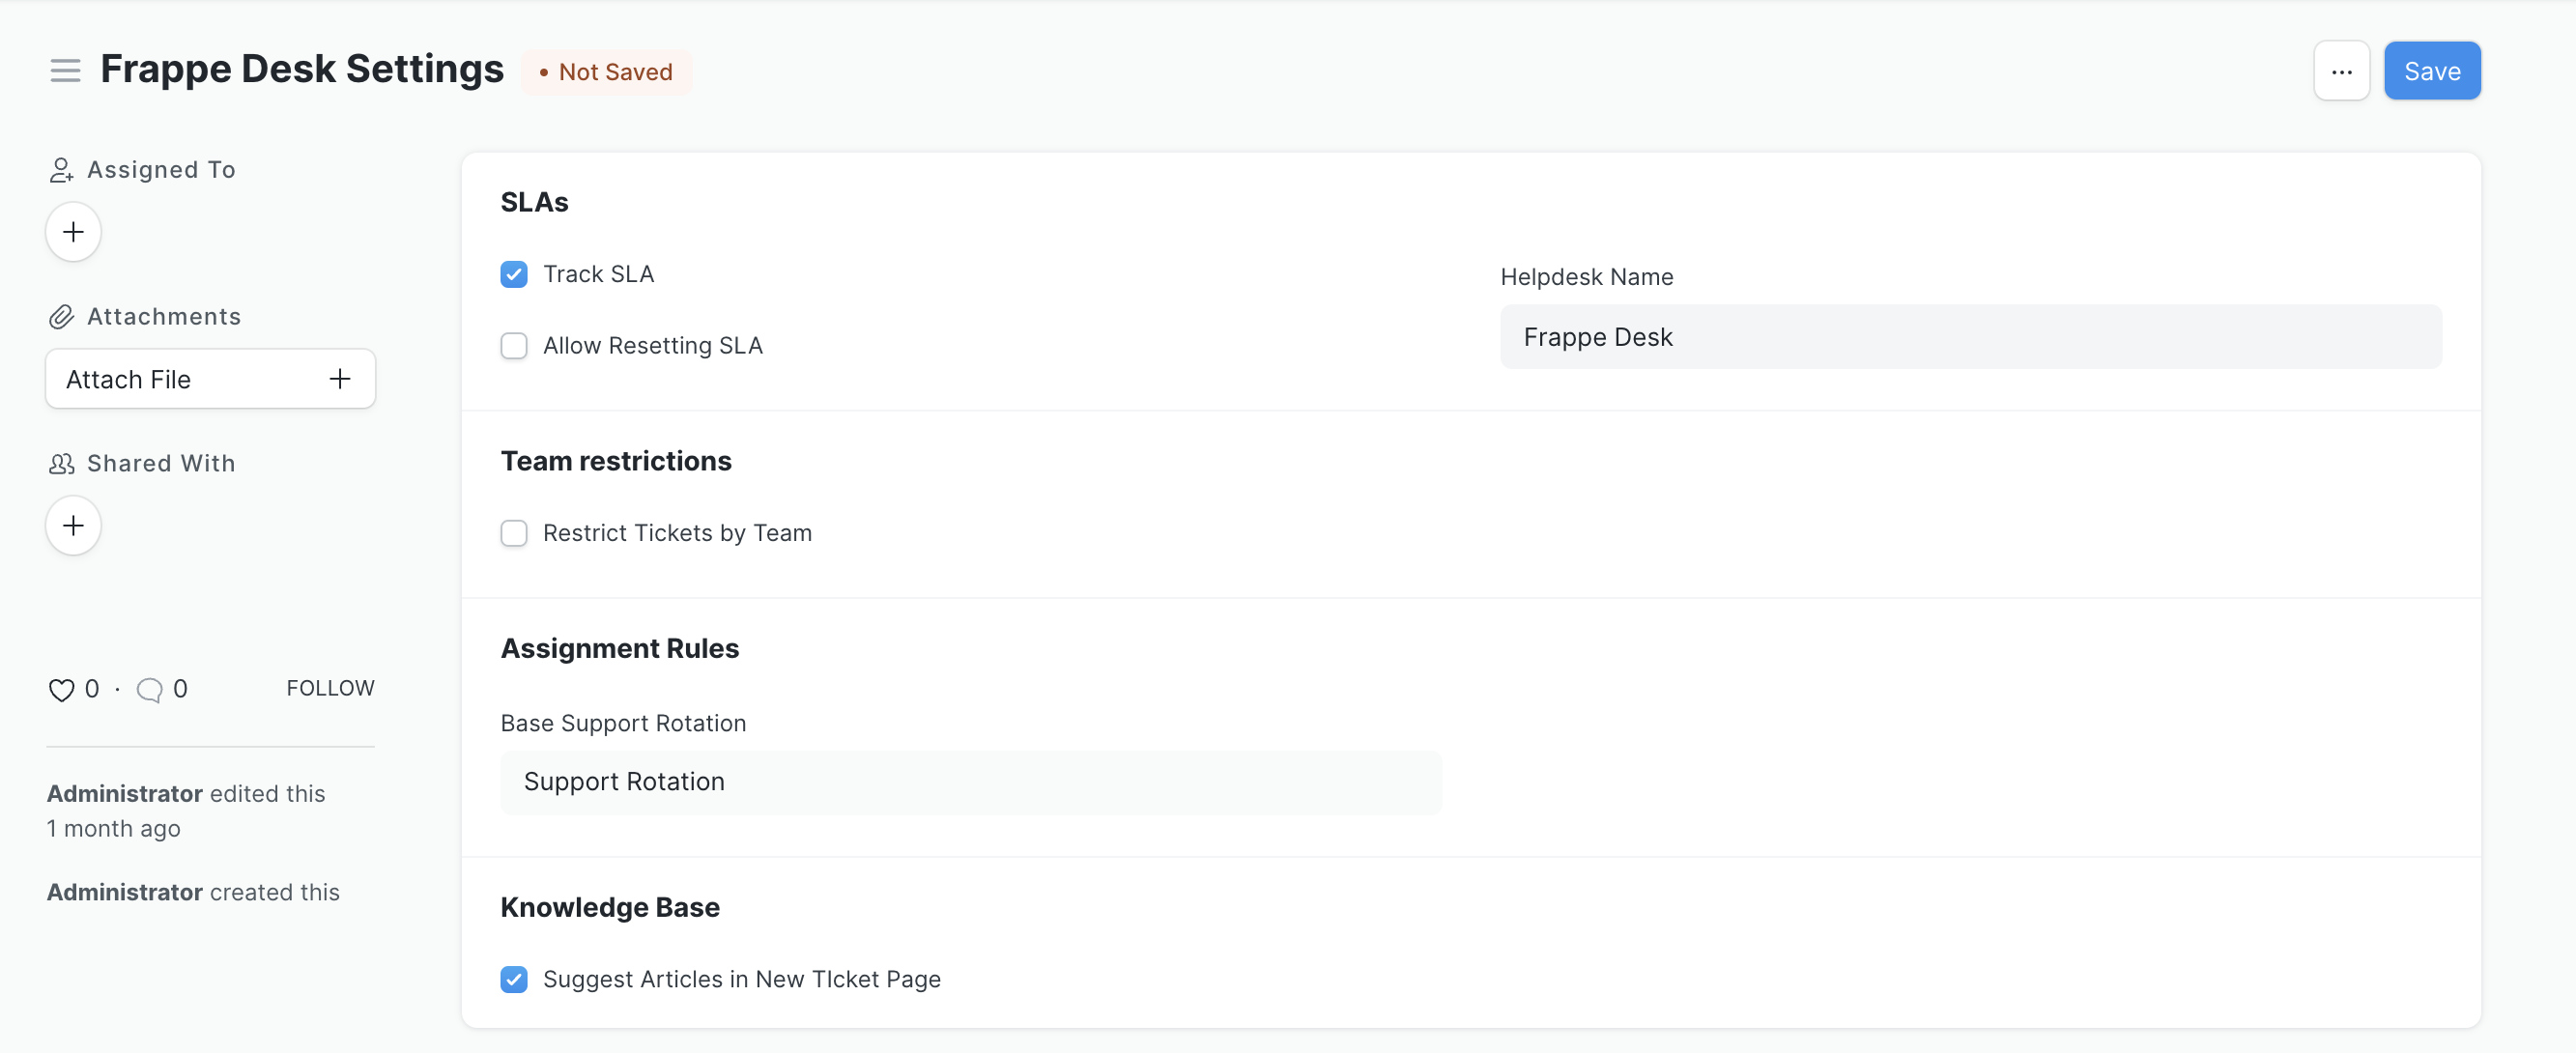The image size is (2576, 1053).
Task: Enable Restrict Tickets by Team
Action: [514, 533]
